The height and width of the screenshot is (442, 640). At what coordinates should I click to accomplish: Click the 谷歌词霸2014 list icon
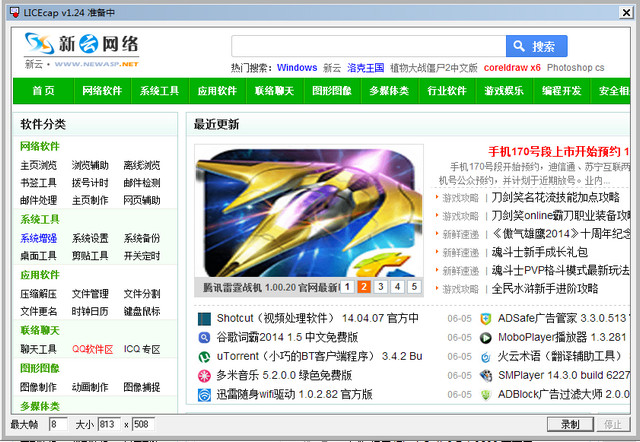pyautogui.click(x=204, y=338)
